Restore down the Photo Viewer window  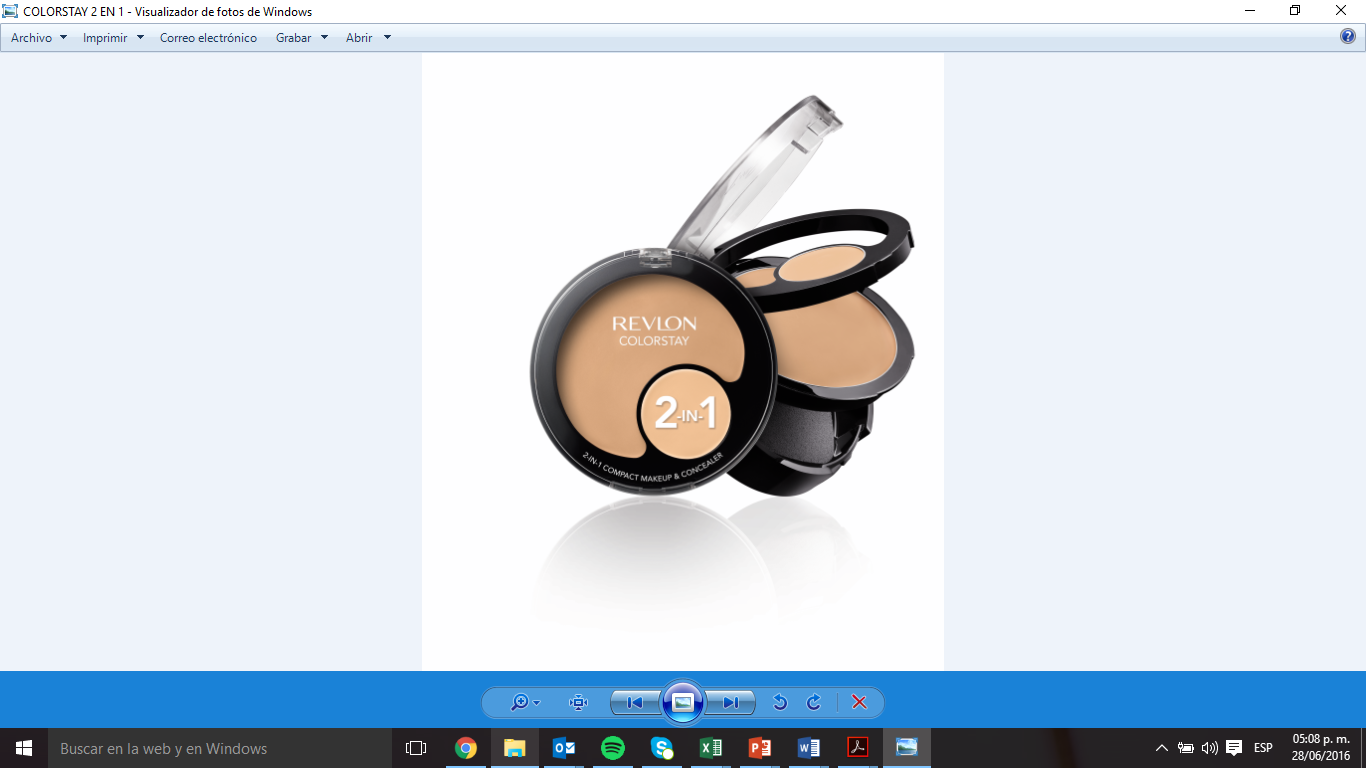click(x=1295, y=11)
